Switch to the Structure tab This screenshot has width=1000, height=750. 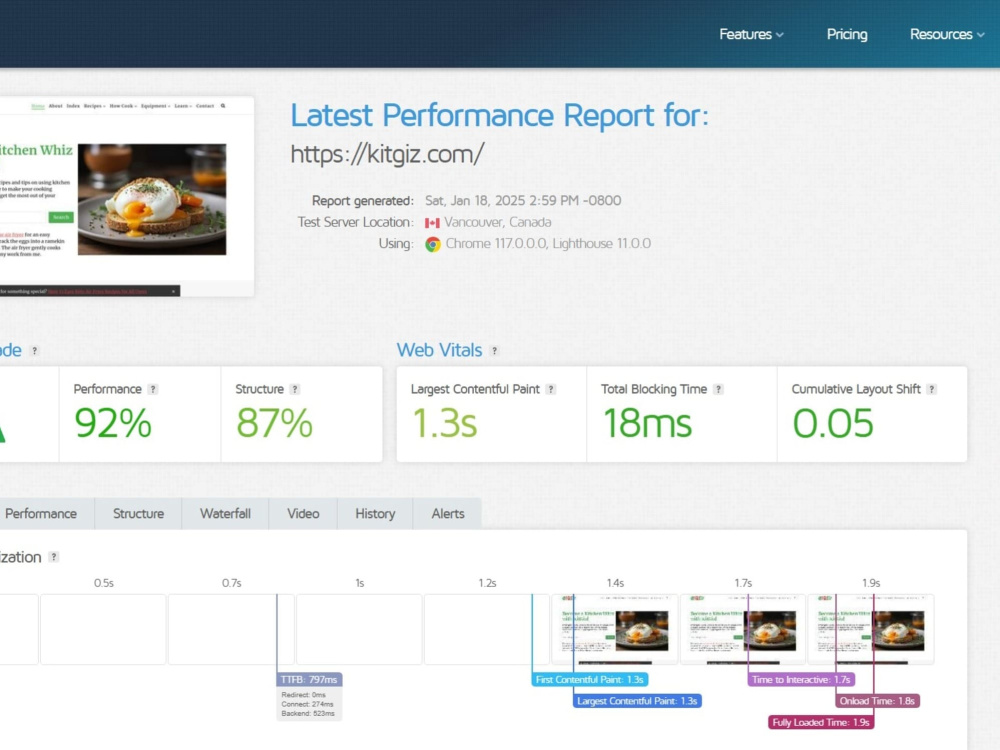click(x=138, y=513)
